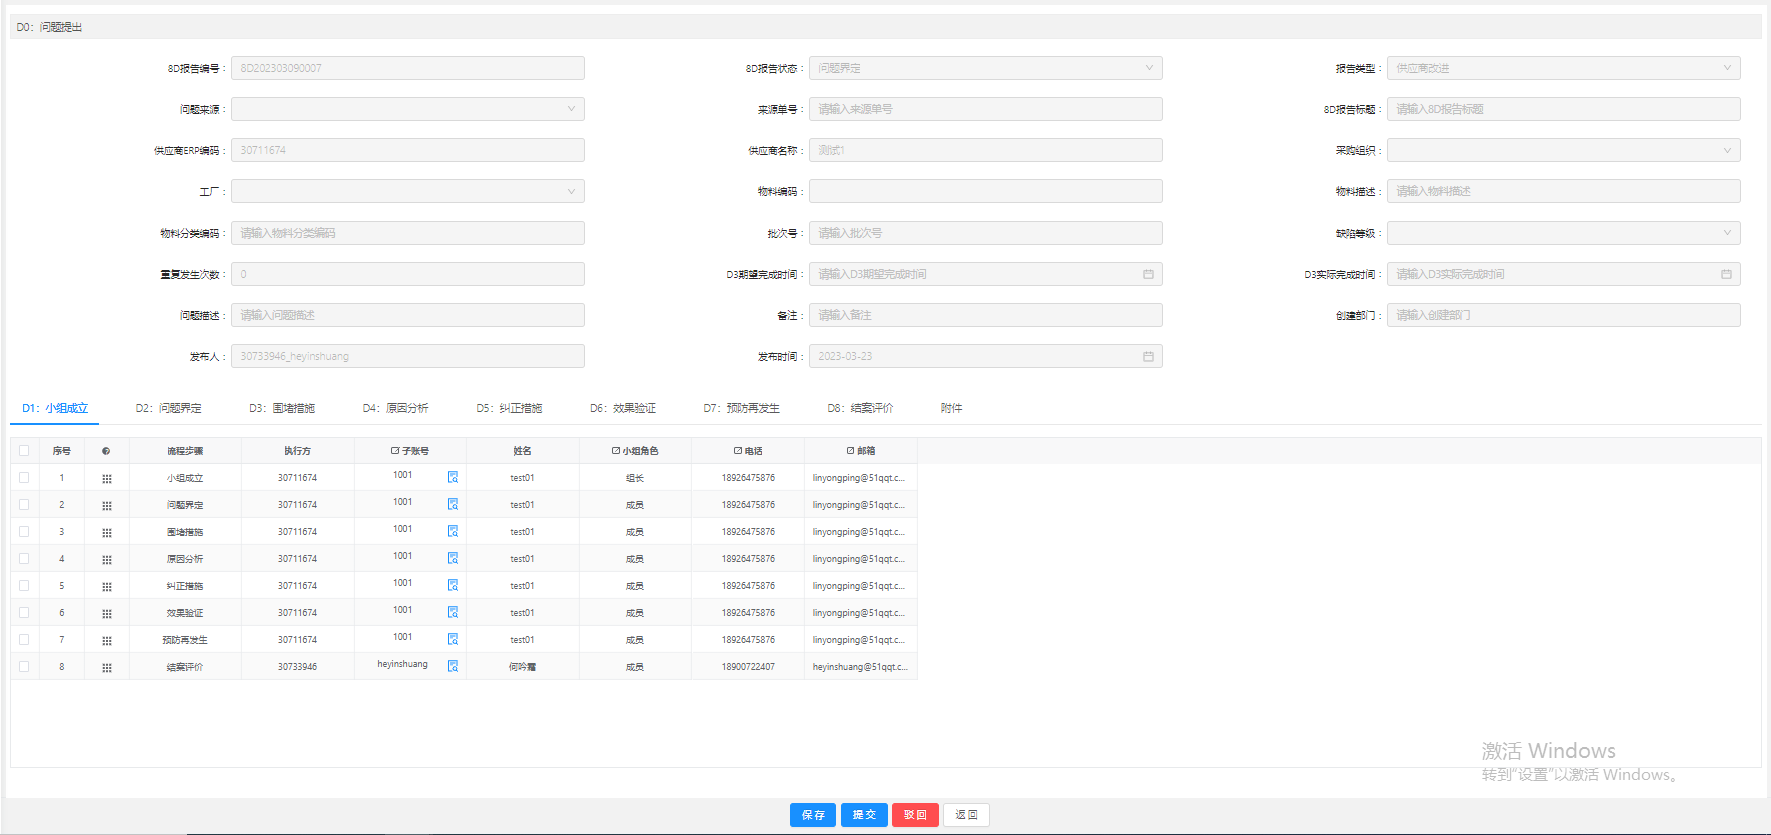The height and width of the screenshot is (835, 1771).
Task: Click grid handle icon for row 6
Action: click(x=107, y=613)
